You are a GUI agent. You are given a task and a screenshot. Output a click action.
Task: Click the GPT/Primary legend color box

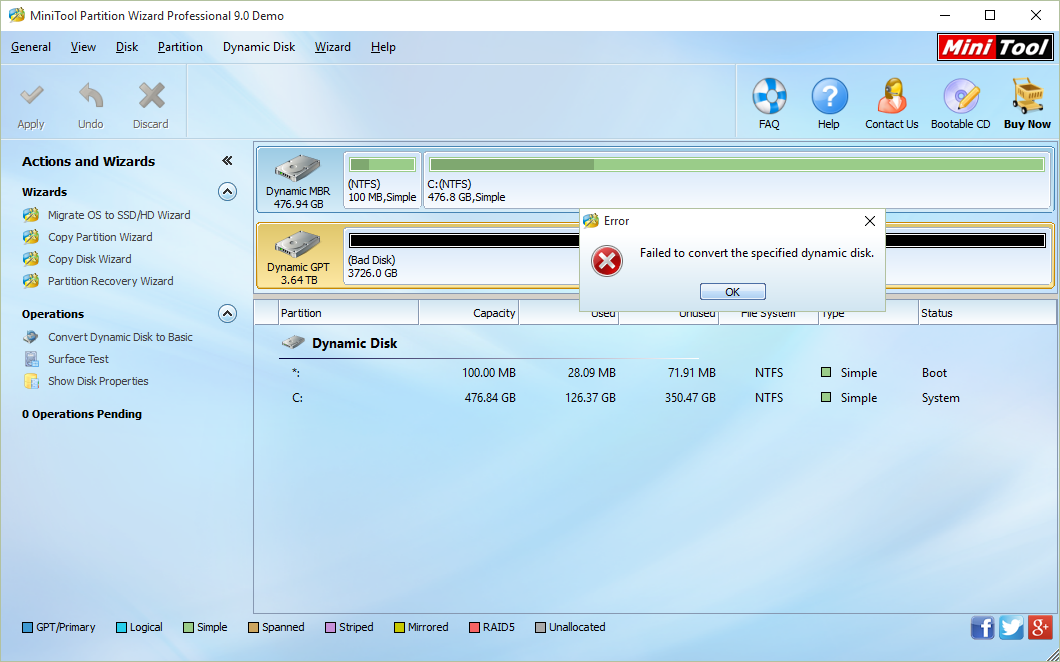point(27,628)
